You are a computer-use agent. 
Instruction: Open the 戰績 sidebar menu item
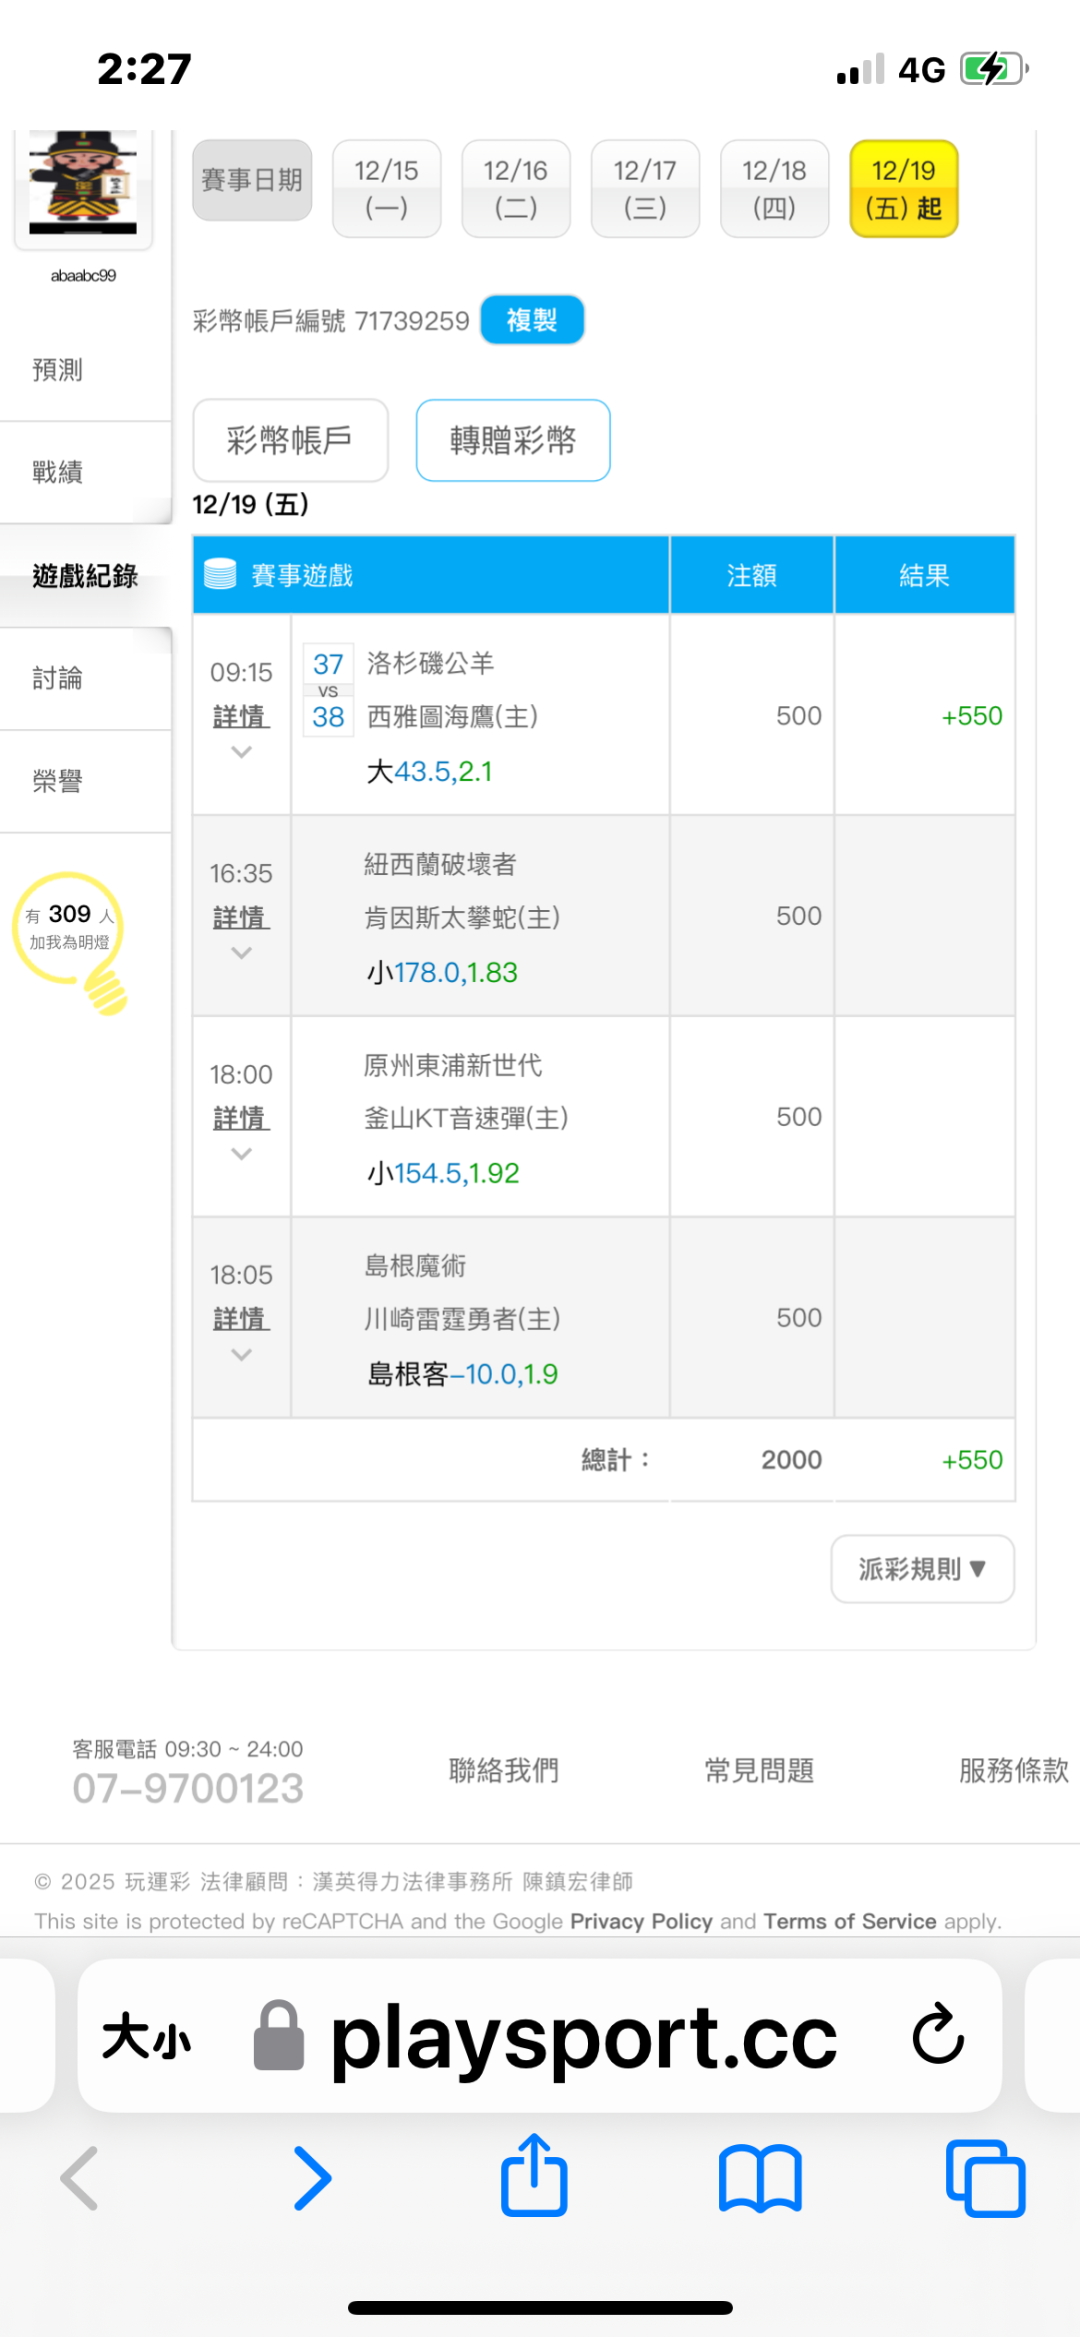click(x=58, y=472)
